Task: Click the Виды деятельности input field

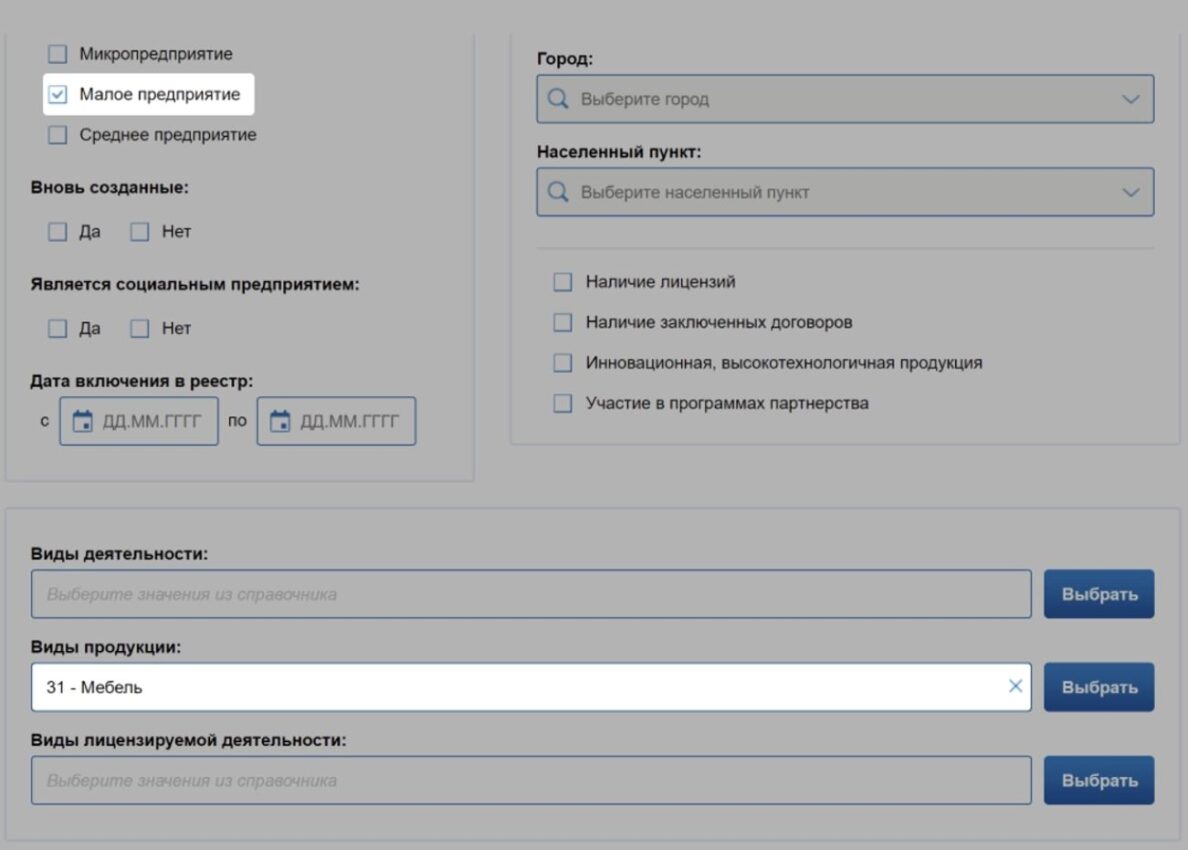Action: pyautogui.click(x=530, y=594)
